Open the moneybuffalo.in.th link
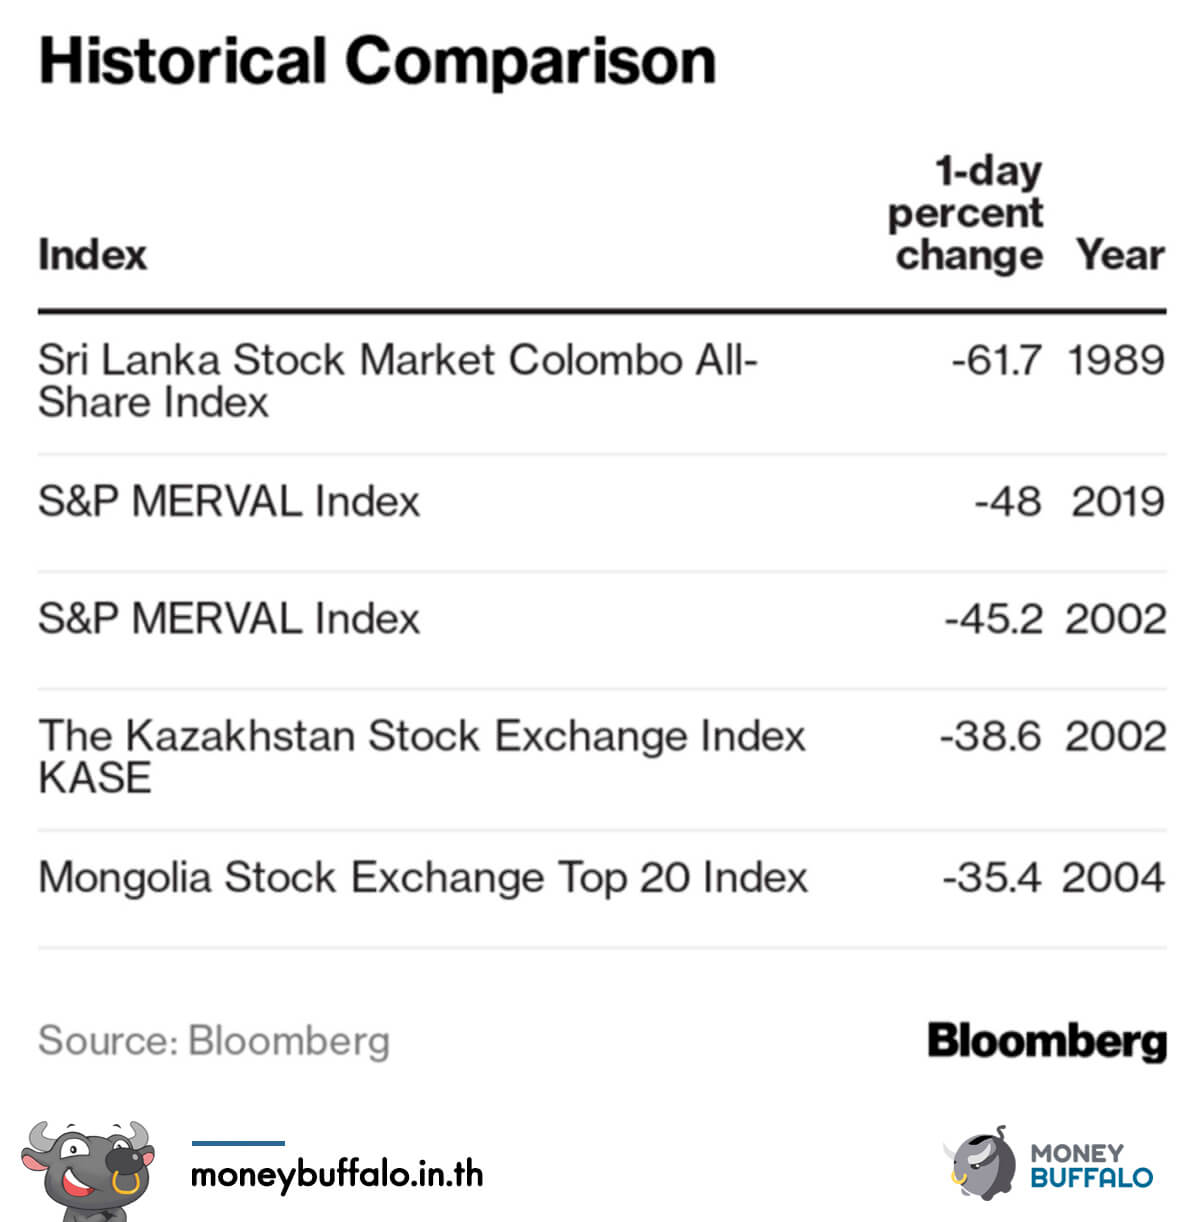1200x1222 pixels. 336,1173
